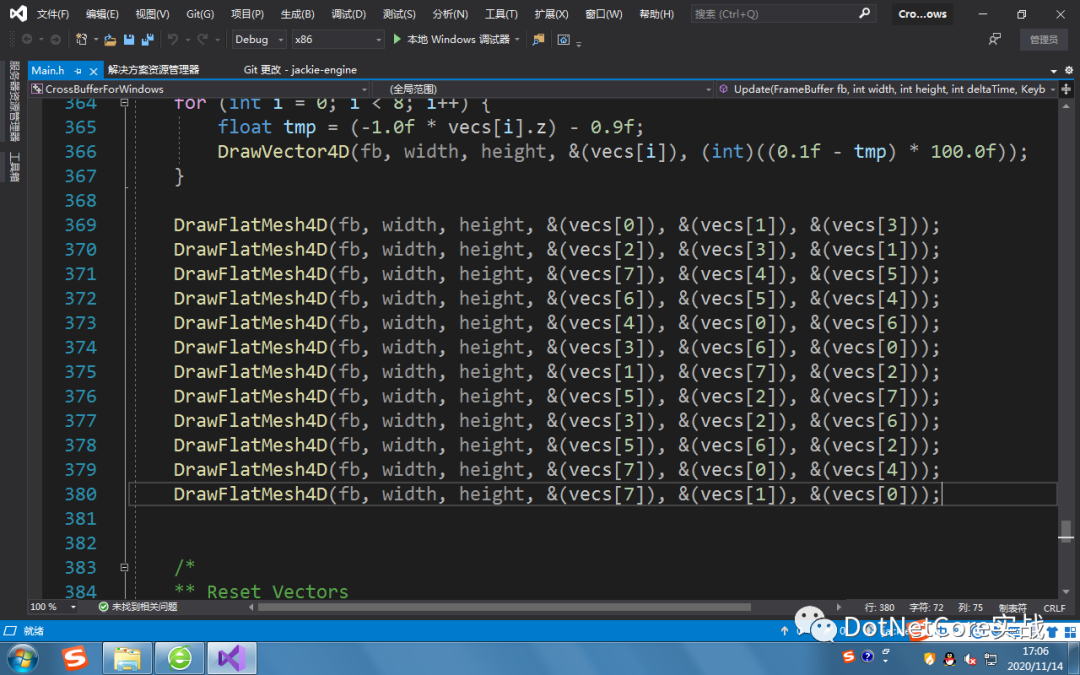The width and height of the screenshot is (1080, 675).
Task: Navigate backward with the back arrow icon
Action: (x=25, y=40)
